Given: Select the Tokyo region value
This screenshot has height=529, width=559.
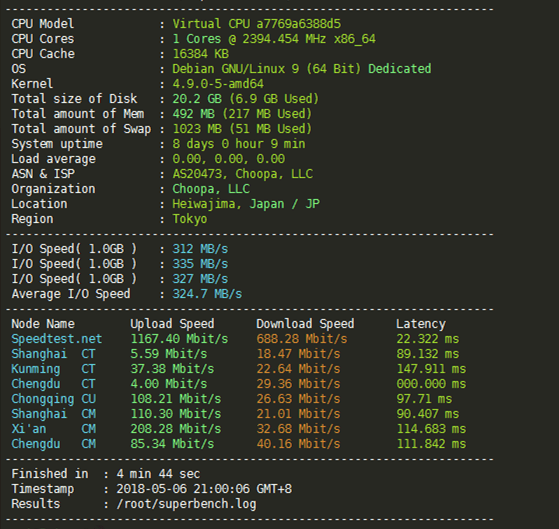Looking at the screenshot, I should pos(190,219).
